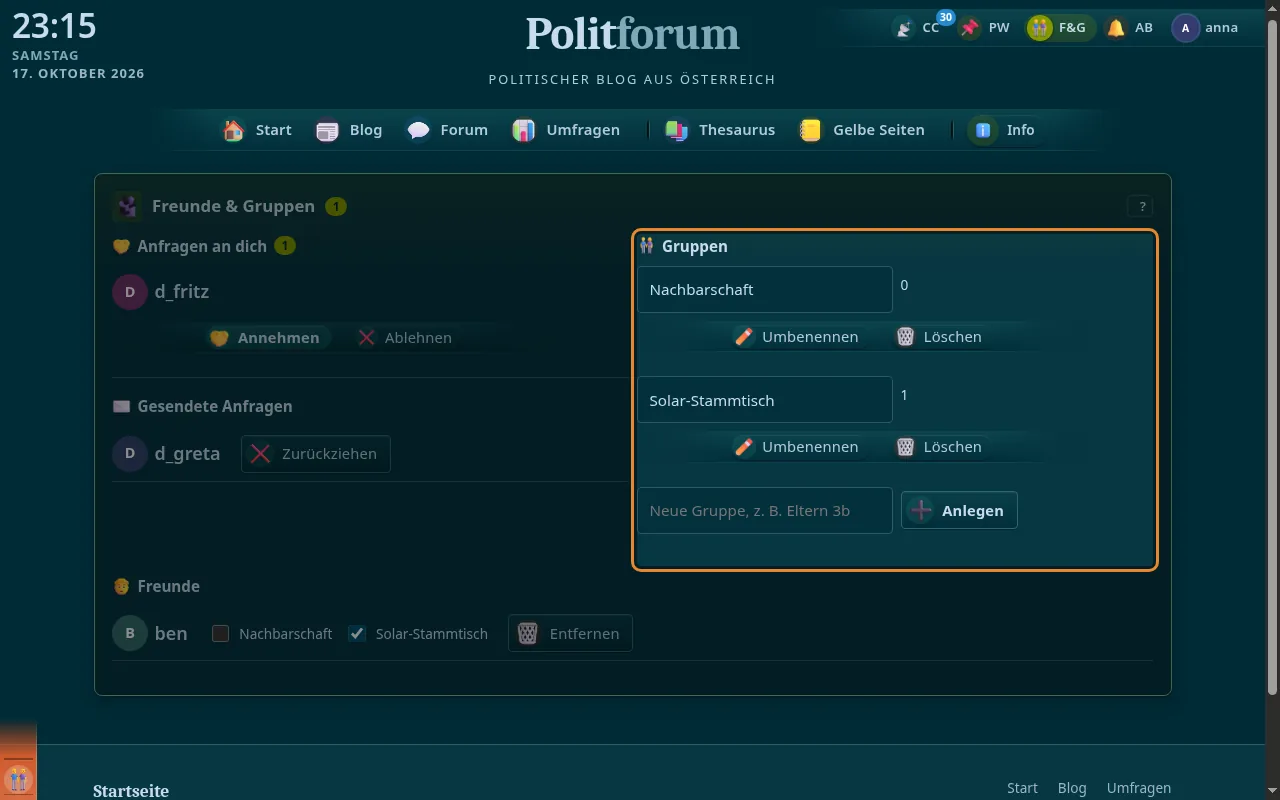The height and width of the screenshot is (800, 1280).
Task: Open the Gelbe Seiten menu item
Action: click(x=863, y=130)
